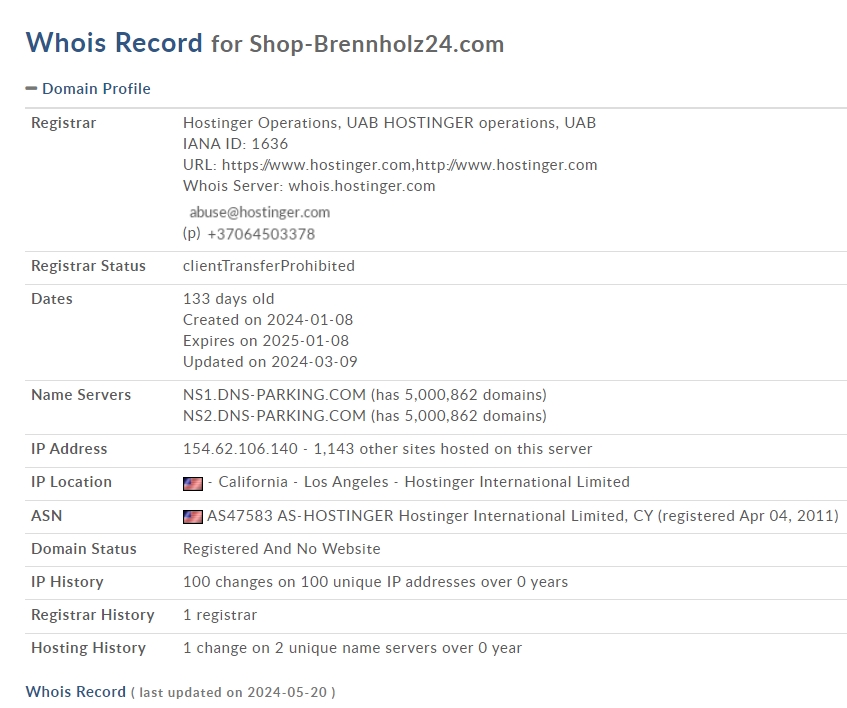This screenshot has height=708, width=847.
Task: Click the 'Name Servers' row label
Action: coord(81,395)
